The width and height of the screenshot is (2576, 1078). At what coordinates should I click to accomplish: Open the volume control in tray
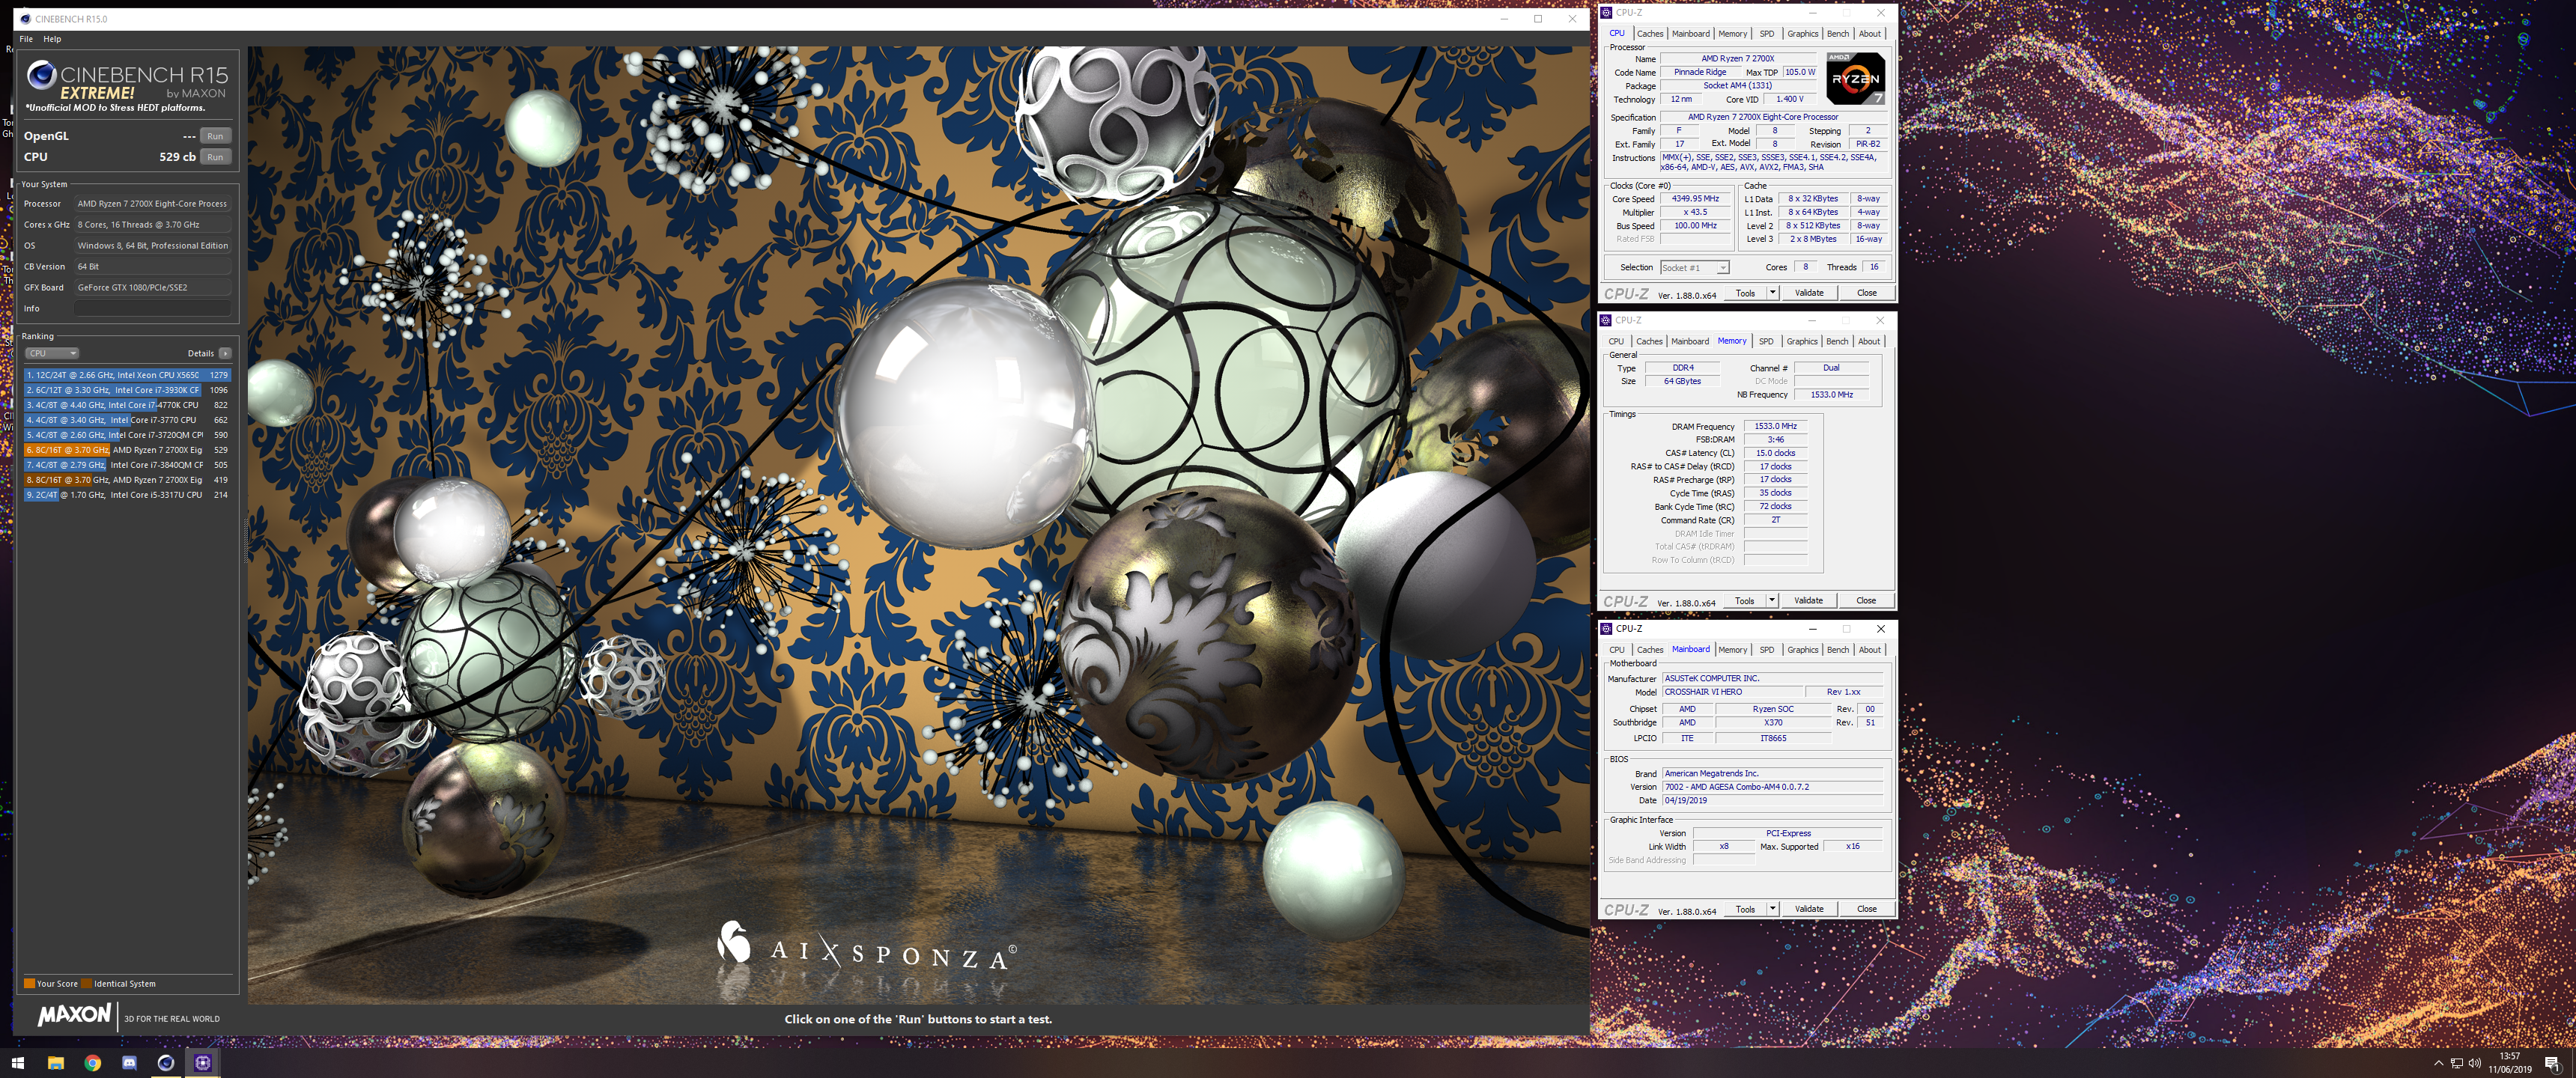(x=2475, y=1063)
